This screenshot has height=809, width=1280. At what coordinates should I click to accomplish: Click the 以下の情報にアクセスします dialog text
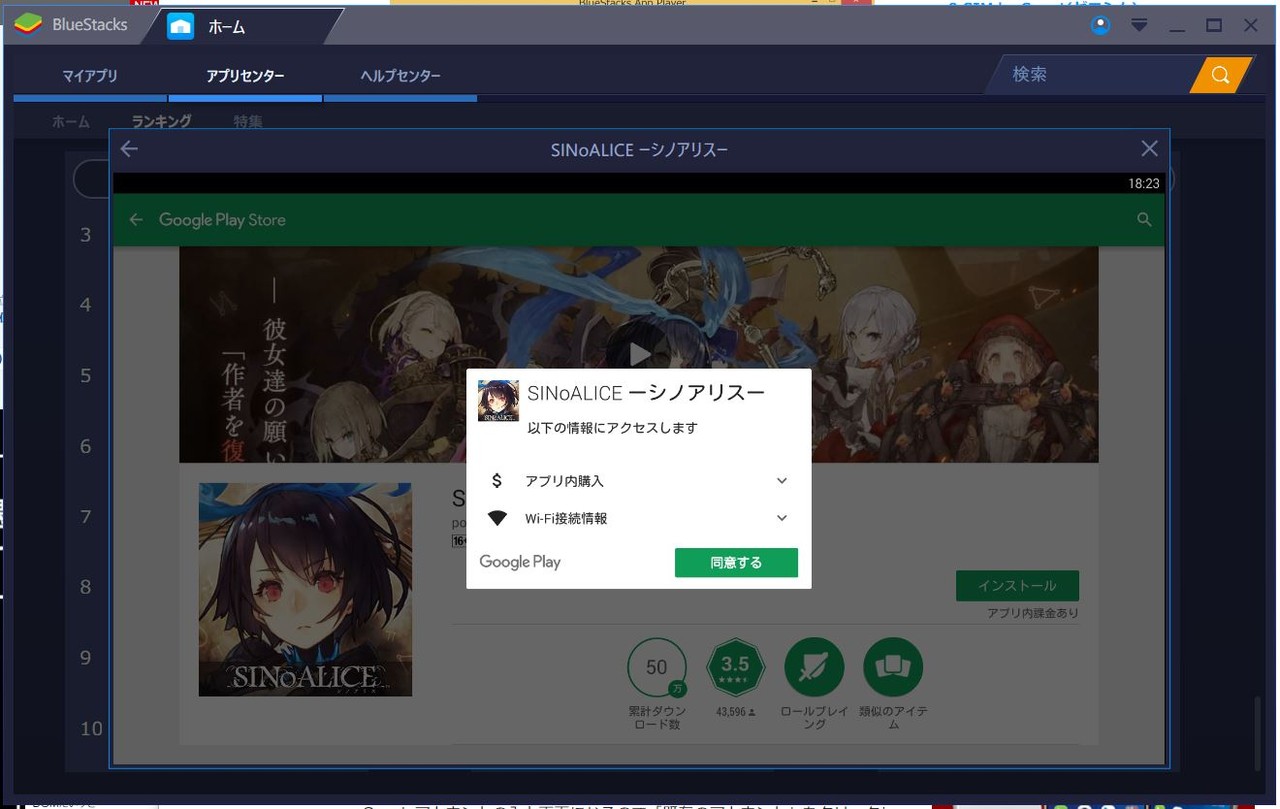pyautogui.click(x=613, y=428)
